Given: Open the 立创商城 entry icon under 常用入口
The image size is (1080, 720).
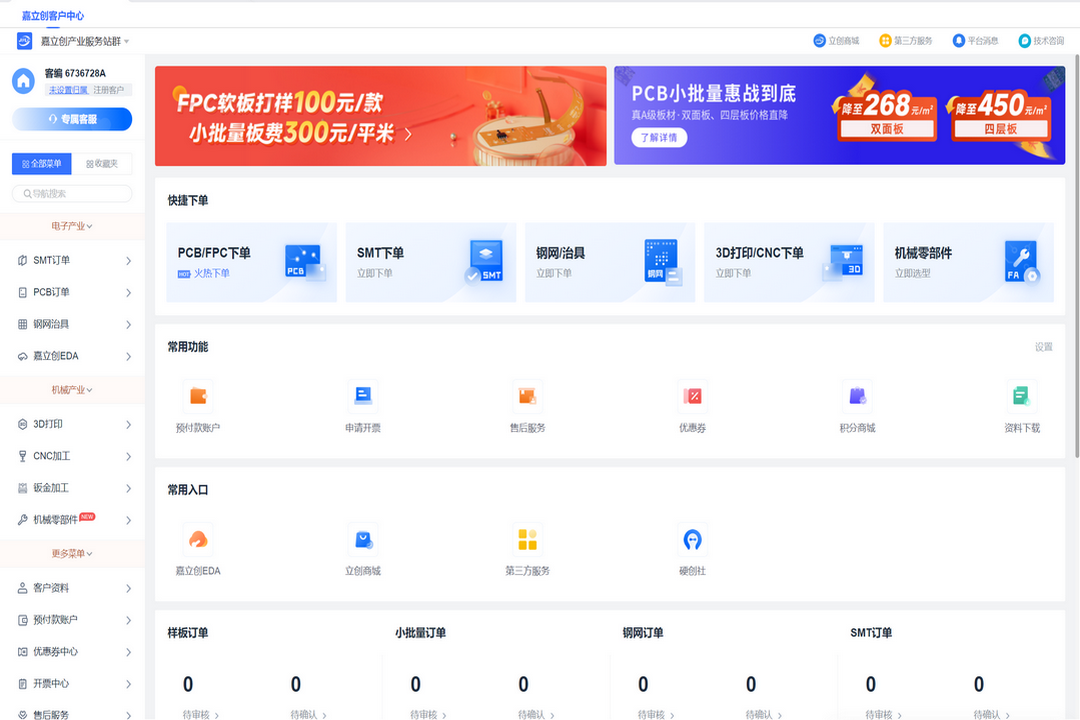Looking at the screenshot, I should click(x=363, y=539).
